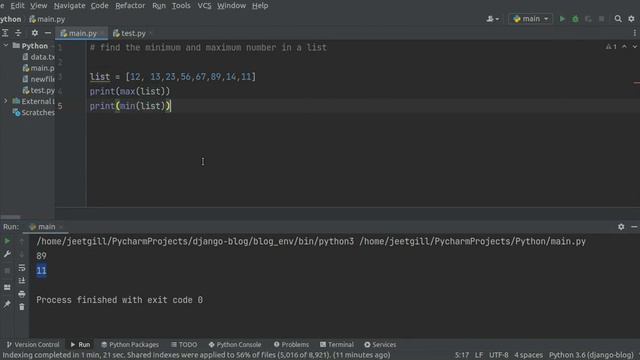Open Run panel settings gear
Viewport: 640px width, 360px height.
[621, 227]
